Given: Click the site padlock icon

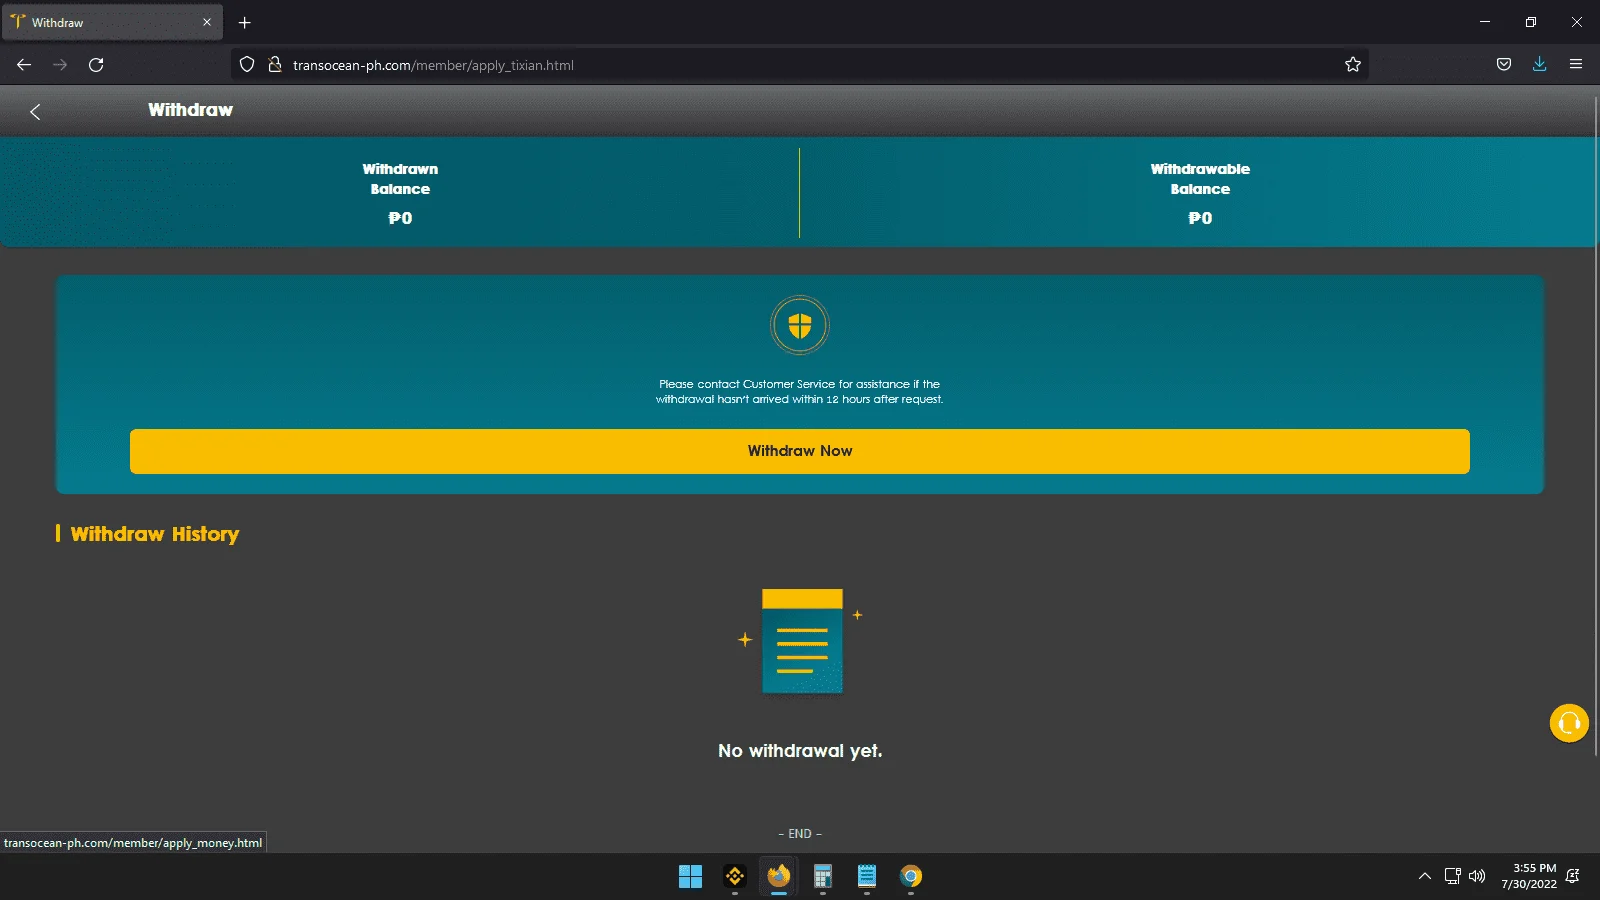Looking at the screenshot, I should click(x=275, y=65).
